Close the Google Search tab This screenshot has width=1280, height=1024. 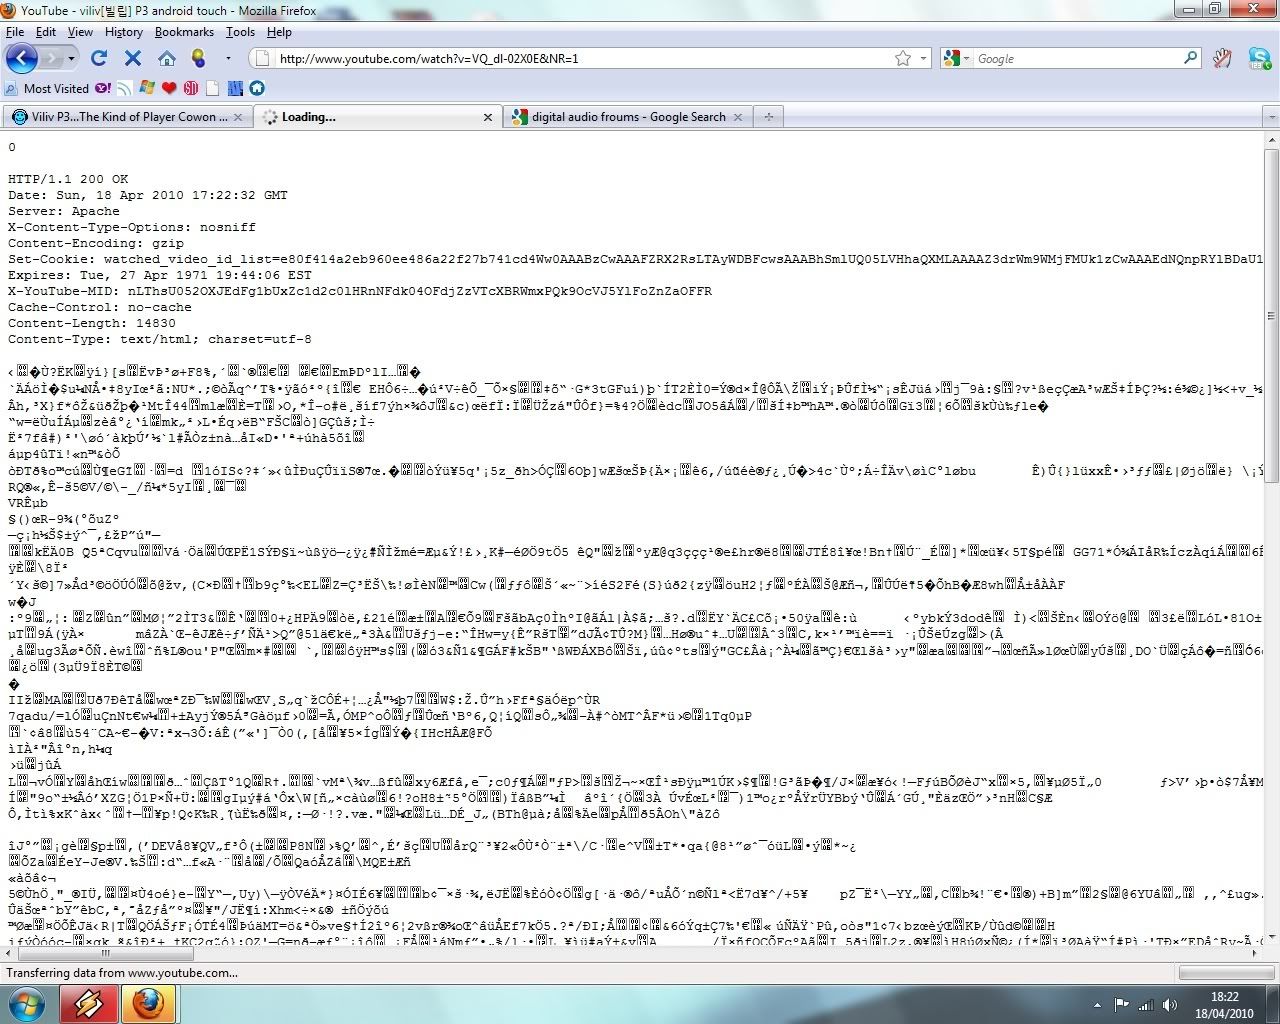pyautogui.click(x=738, y=117)
